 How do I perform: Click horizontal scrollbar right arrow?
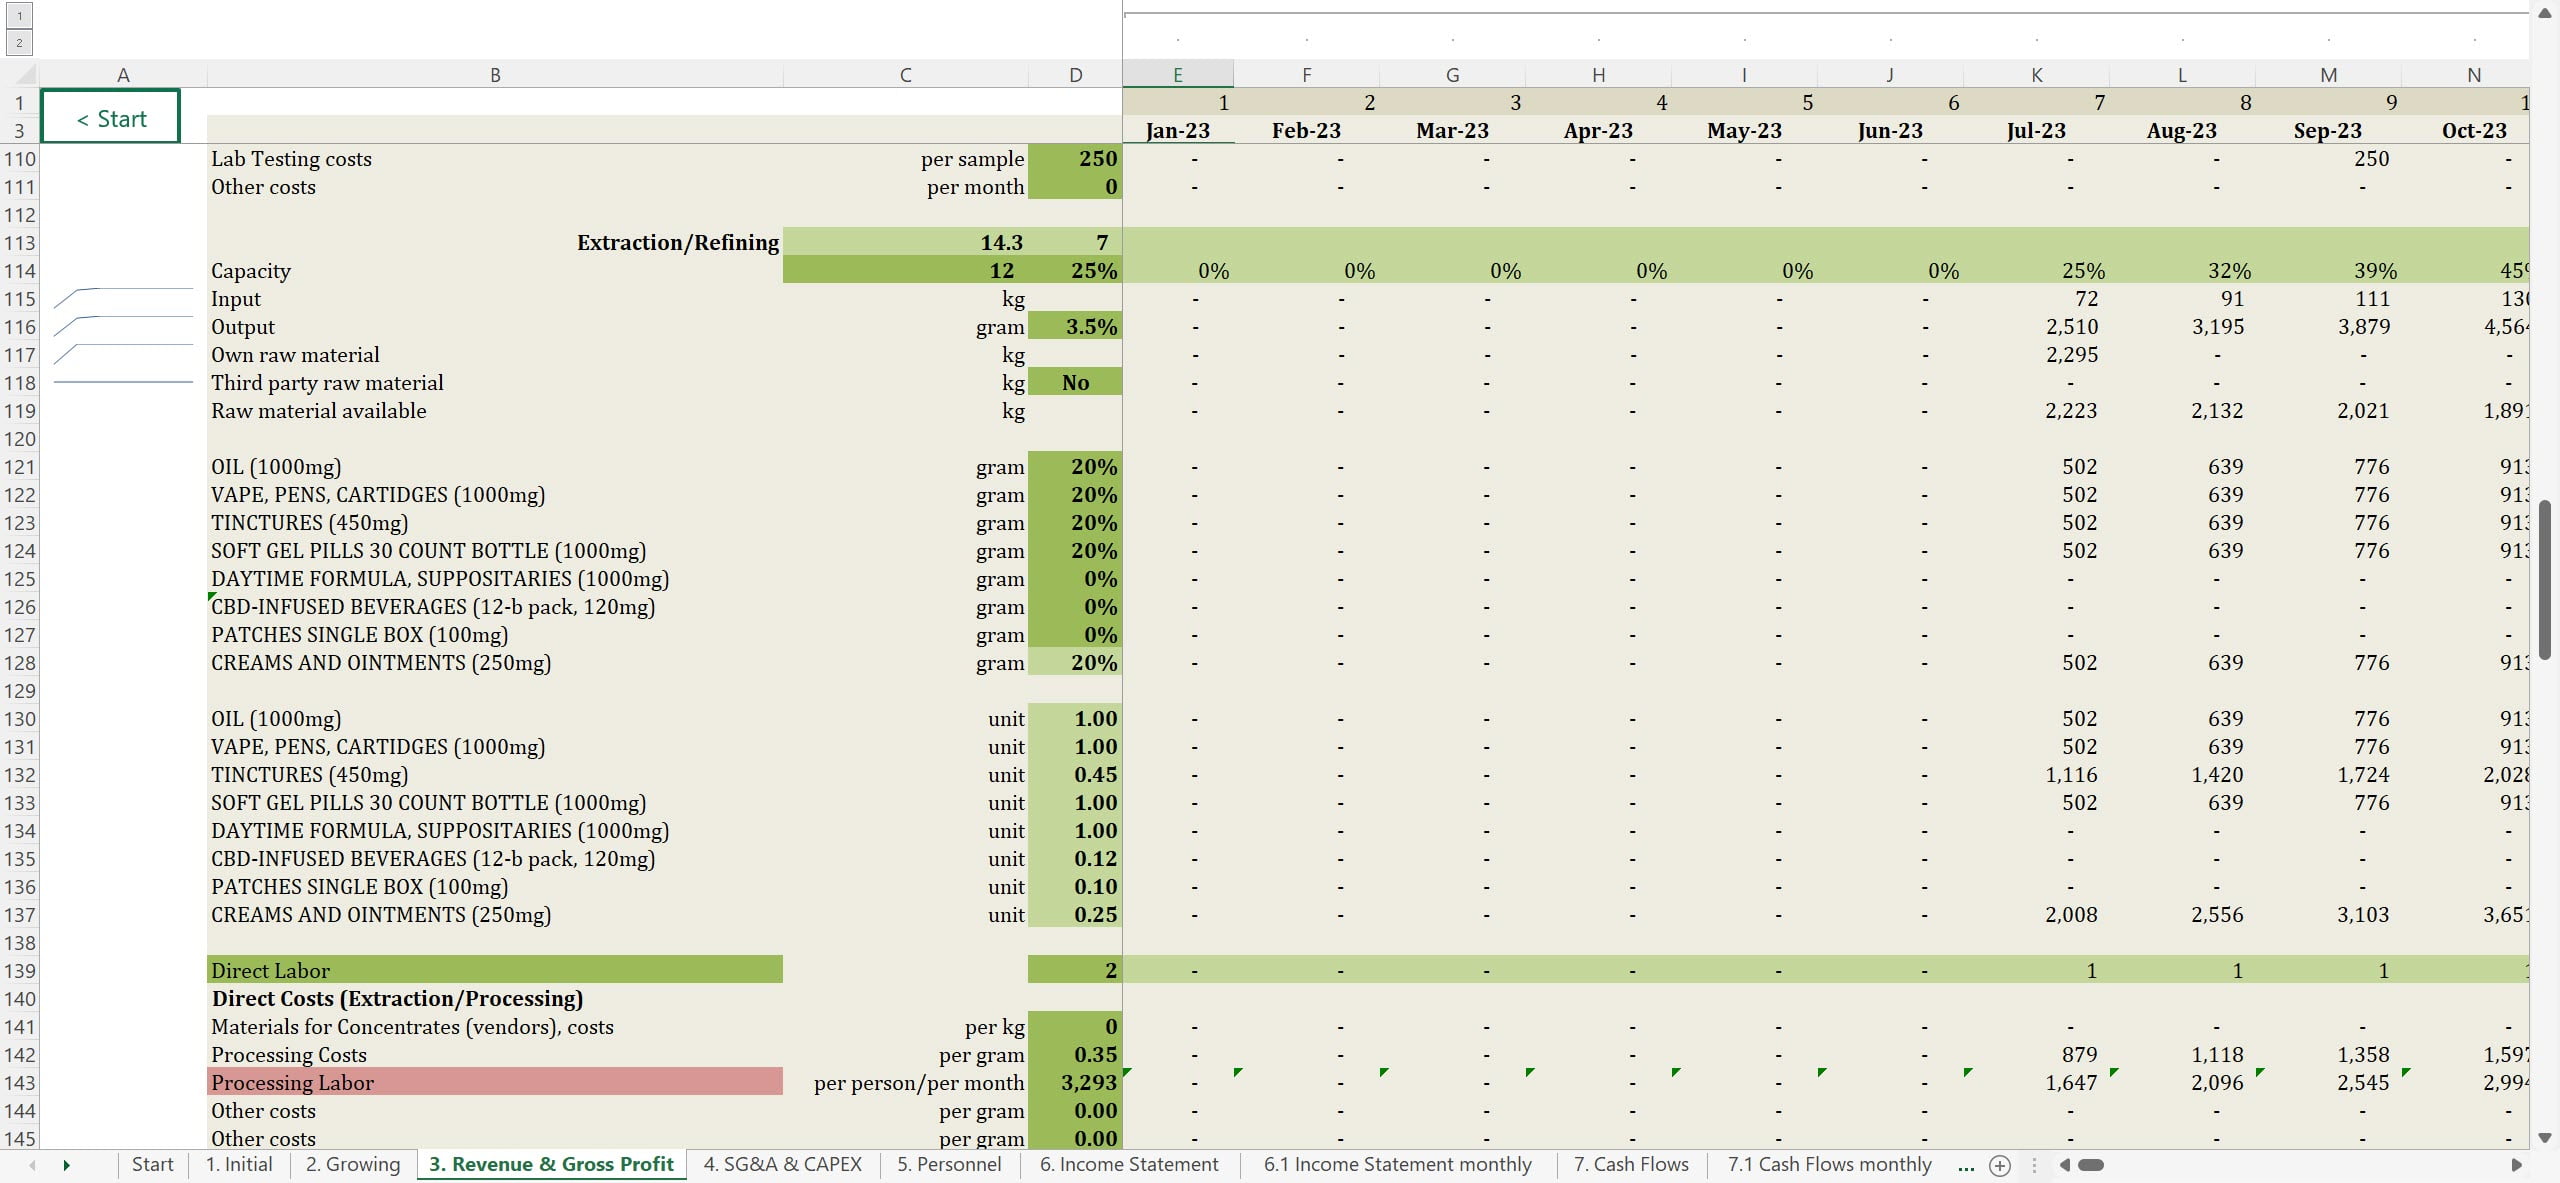coord(2517,1165)
